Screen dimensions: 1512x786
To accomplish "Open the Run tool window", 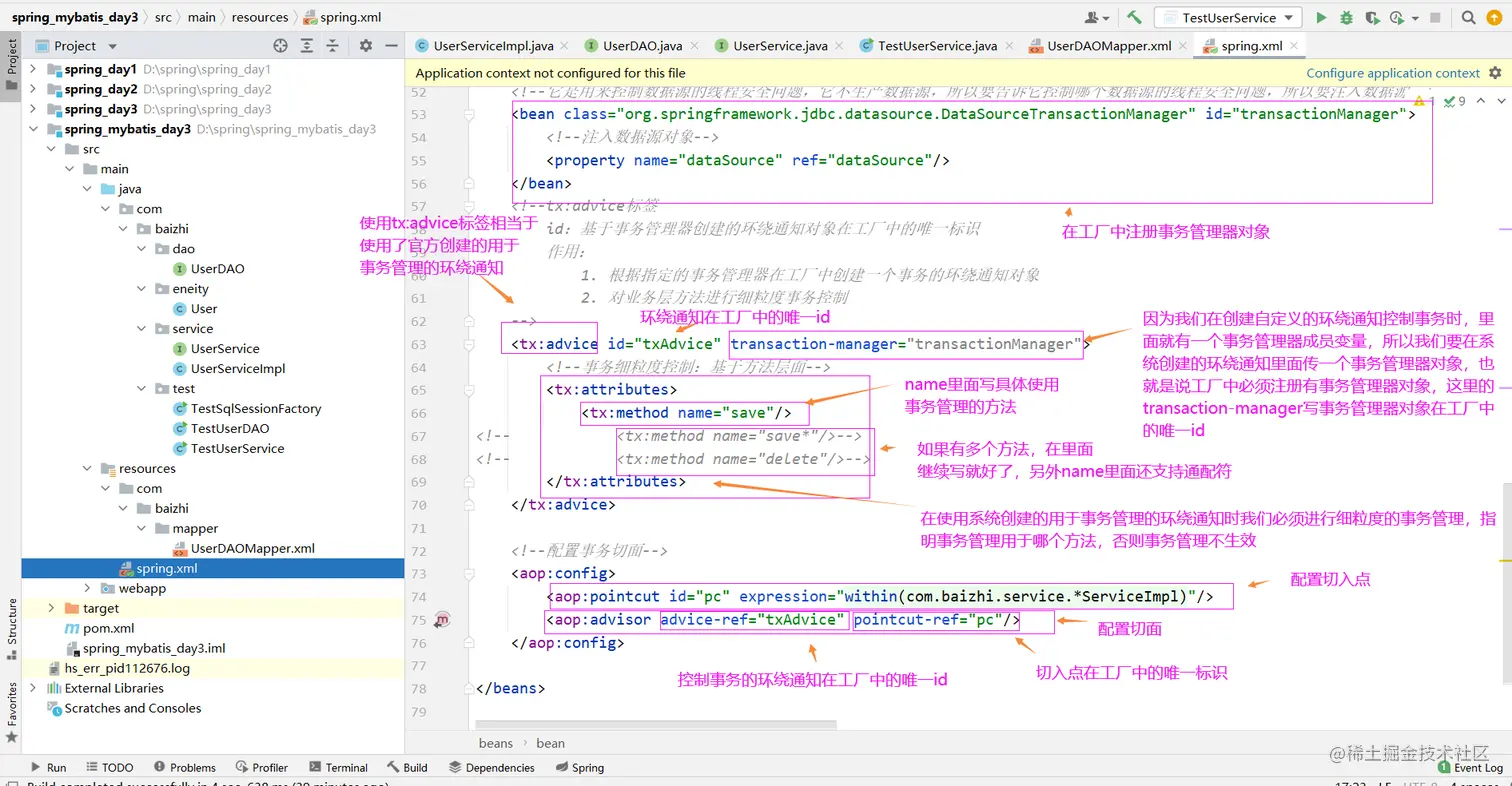I will (x=48, y=767).
